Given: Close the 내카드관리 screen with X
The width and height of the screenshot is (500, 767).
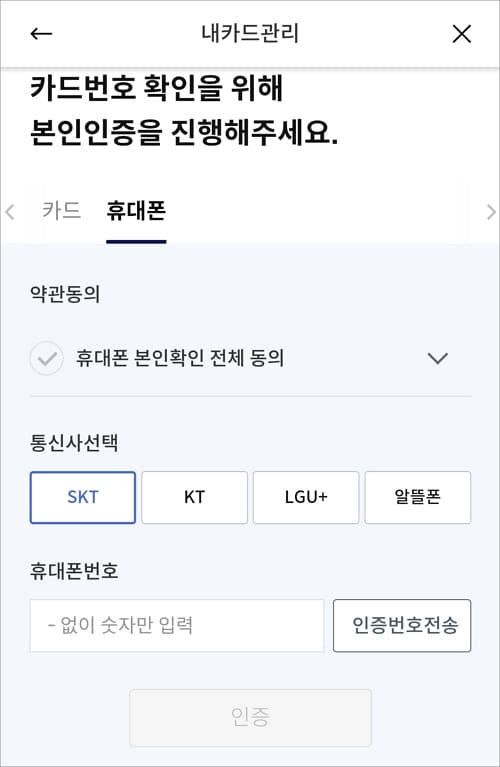Looking at the screenshot, I should 461,34.
